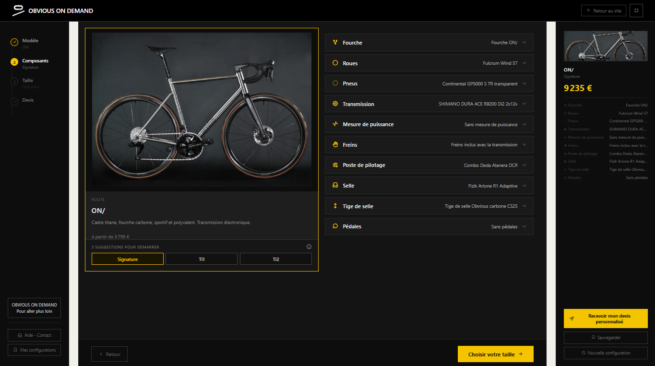Screen dimensions: 655x366
Task: Click the Retour back button
Action: [109, 354]
